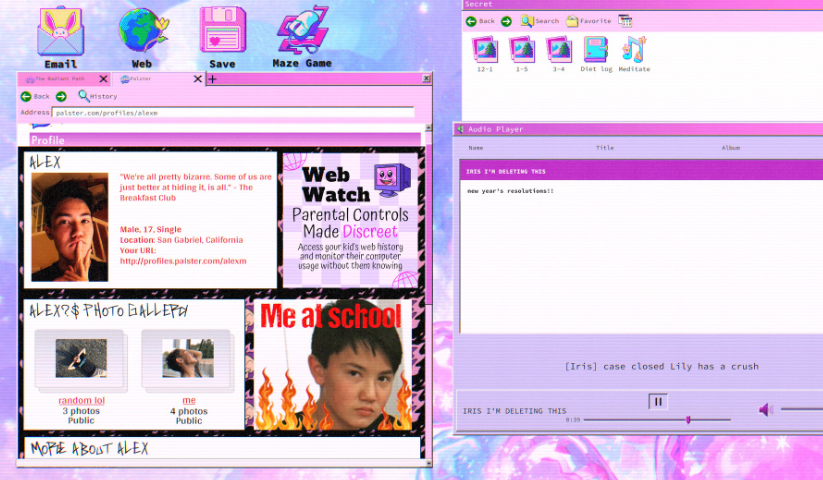
Task: Open the 1-5 photo file
Action: click(x=522, y=54)
